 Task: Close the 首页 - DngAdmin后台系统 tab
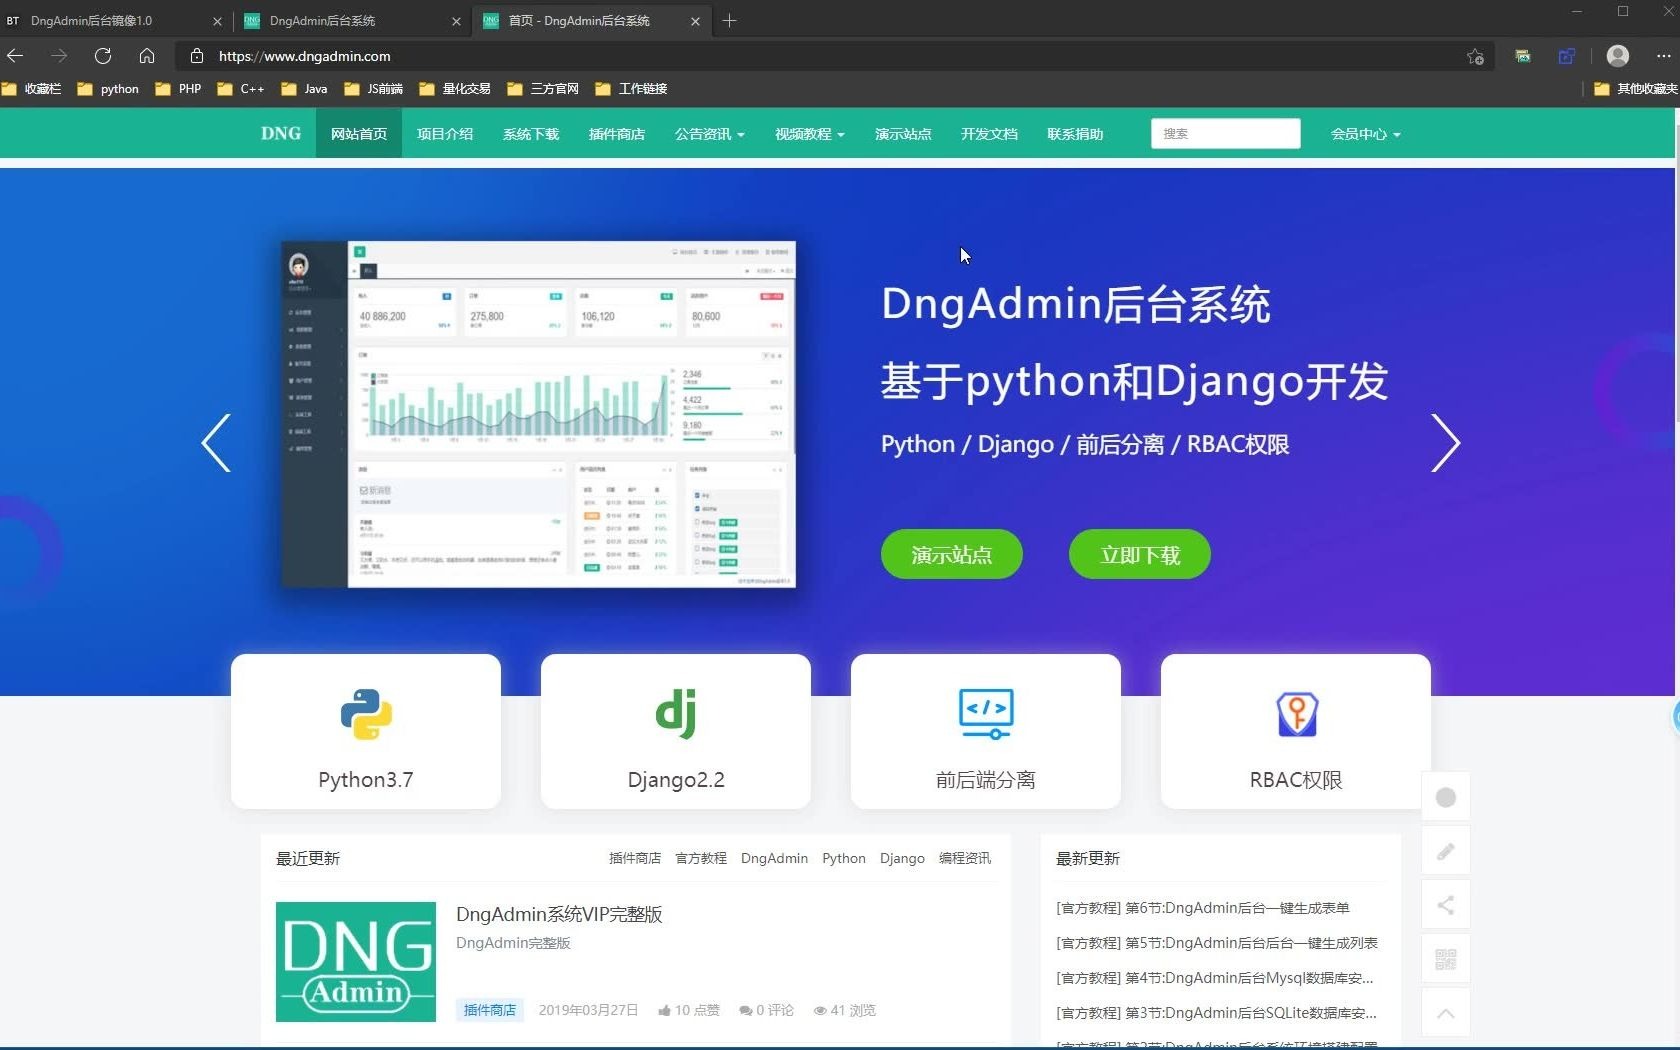[x=695, y=21]
